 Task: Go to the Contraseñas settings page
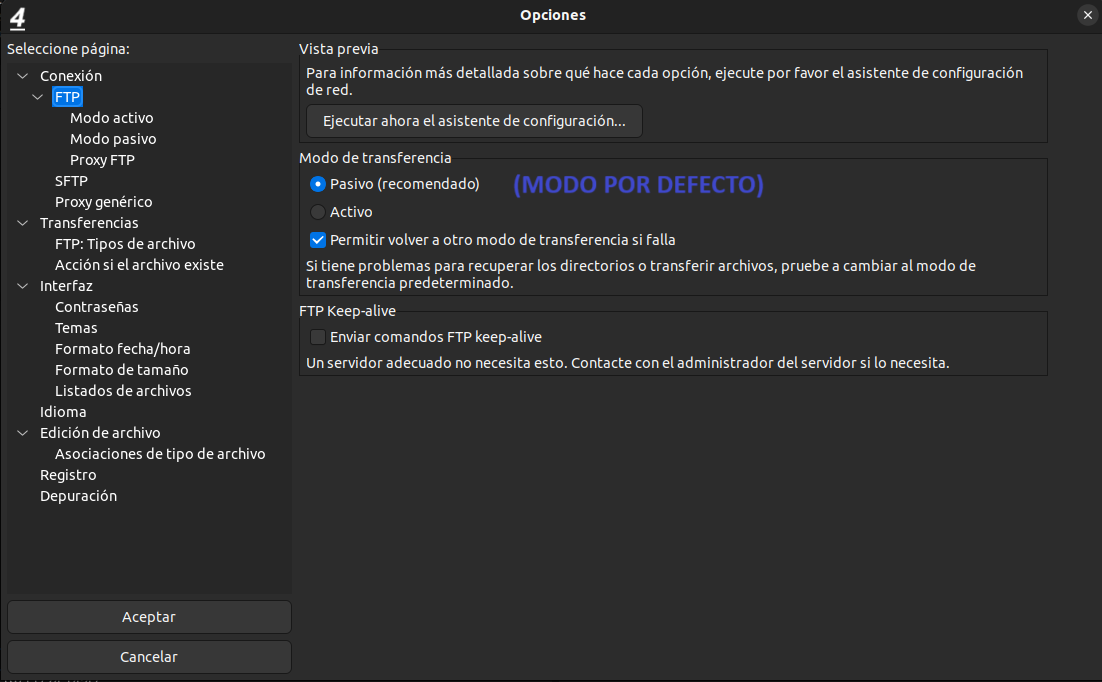click(96, 307)
